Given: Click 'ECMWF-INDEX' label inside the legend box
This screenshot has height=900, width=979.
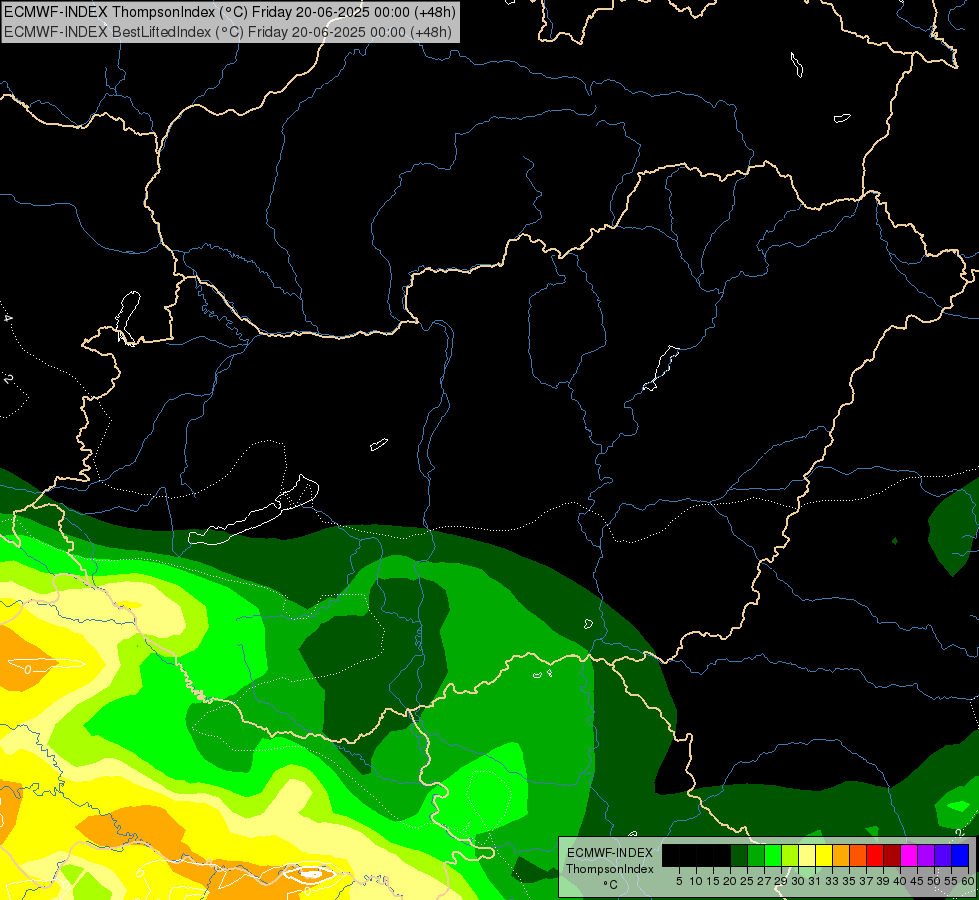Looking at the screenshot, I should pos(610,853).
